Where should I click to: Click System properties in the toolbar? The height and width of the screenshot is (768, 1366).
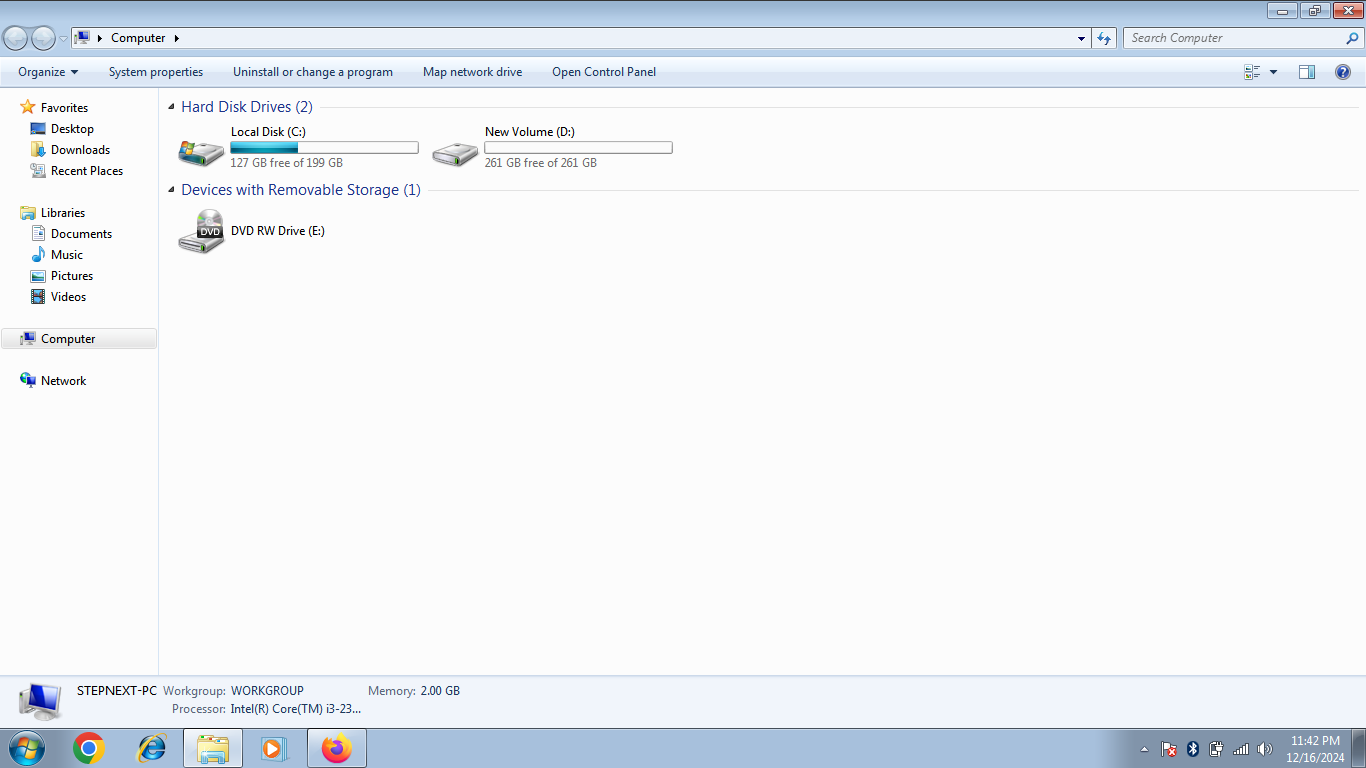coord(156,72)
